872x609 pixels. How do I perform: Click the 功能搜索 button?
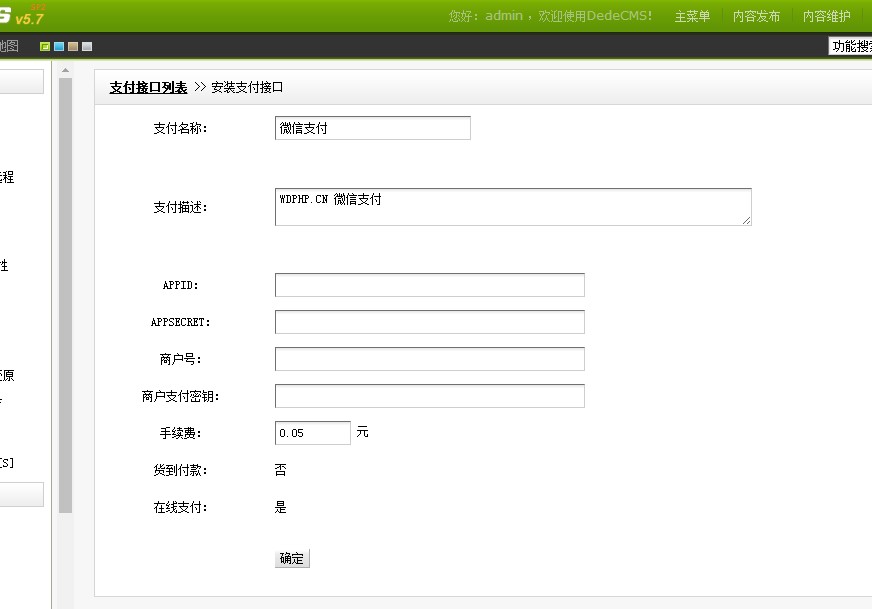(x=850, y=46)
